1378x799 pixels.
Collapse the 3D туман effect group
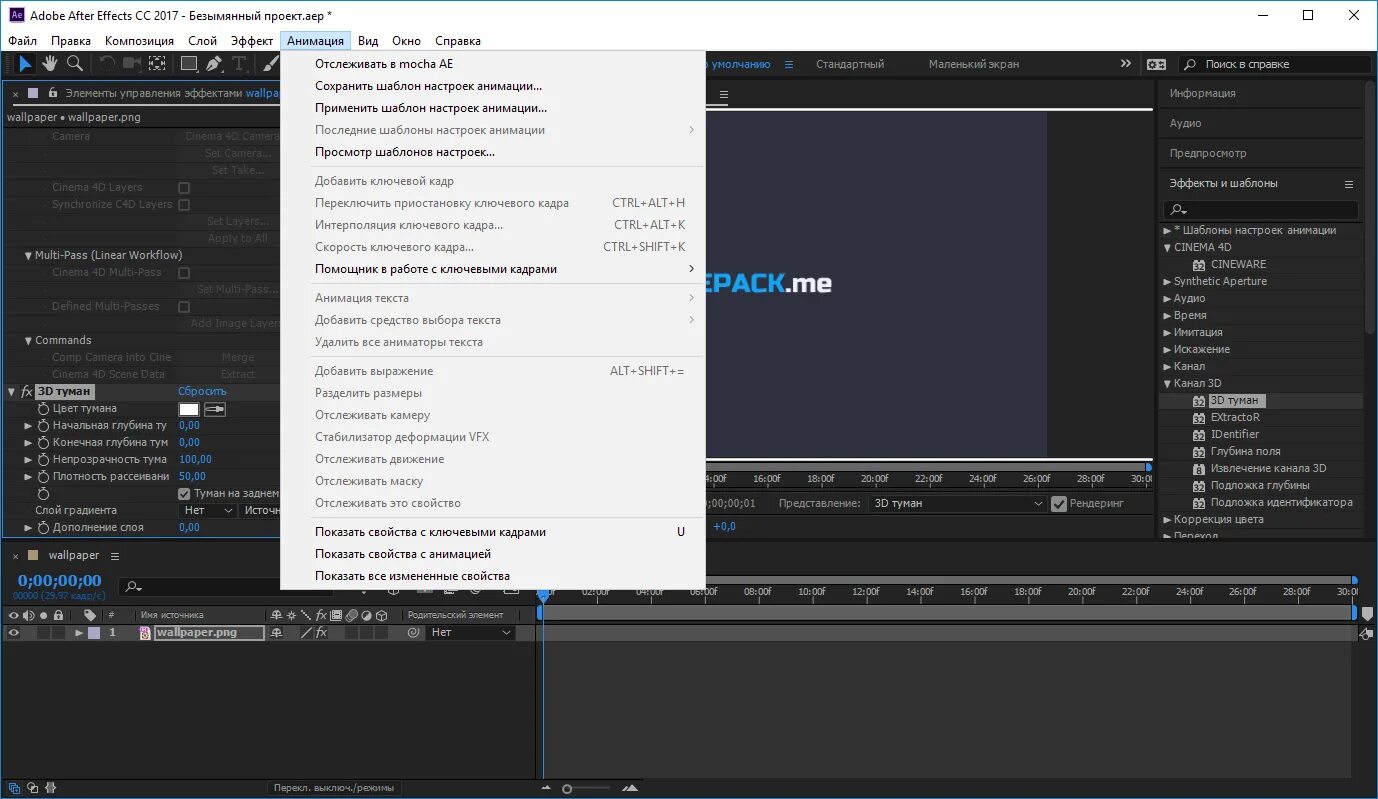click(x=12, y=392)
